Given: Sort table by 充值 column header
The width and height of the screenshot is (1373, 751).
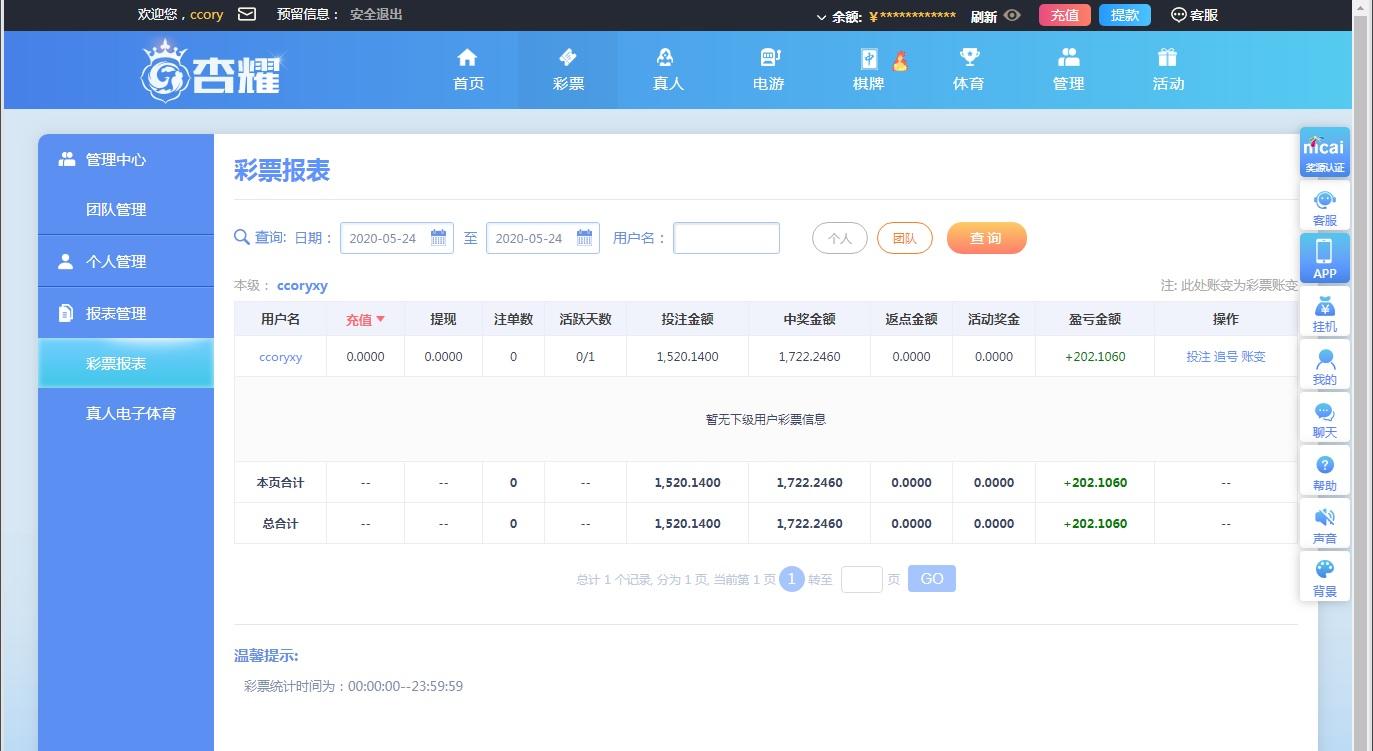Looking at the screenshot, I should [x=365, y=319].
